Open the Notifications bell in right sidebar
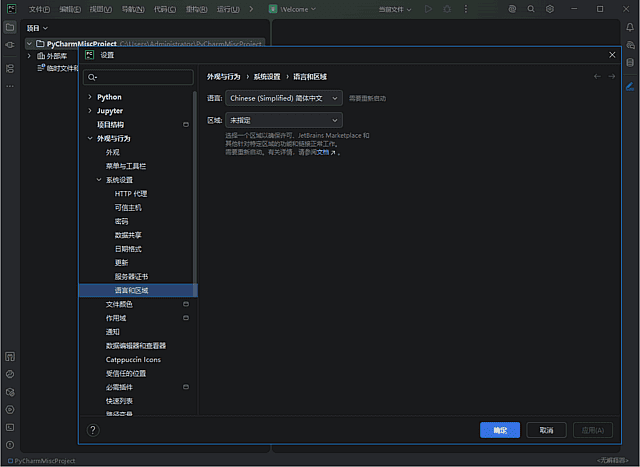This screenshot has width=640, height=467. (x=630, y=28)
